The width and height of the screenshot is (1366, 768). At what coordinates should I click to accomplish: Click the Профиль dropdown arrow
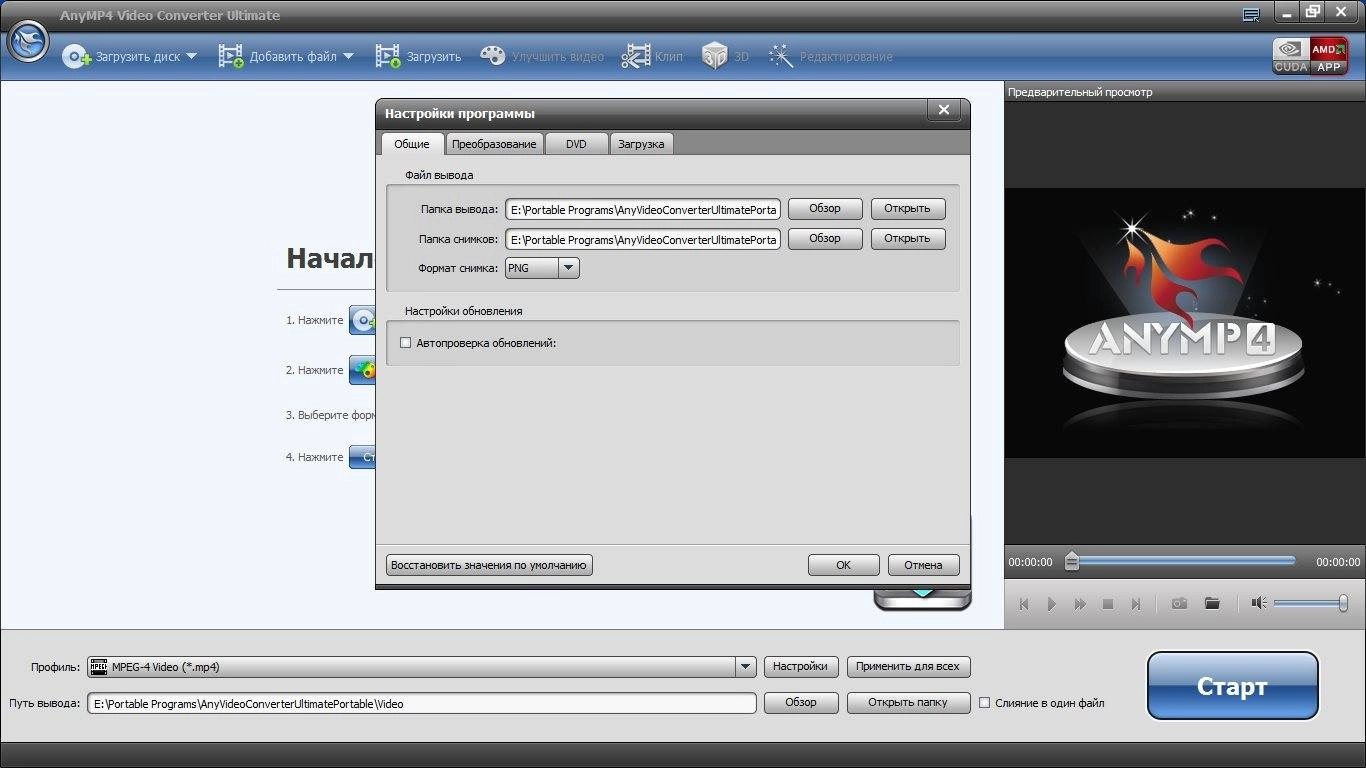click(x=745, y=667)
